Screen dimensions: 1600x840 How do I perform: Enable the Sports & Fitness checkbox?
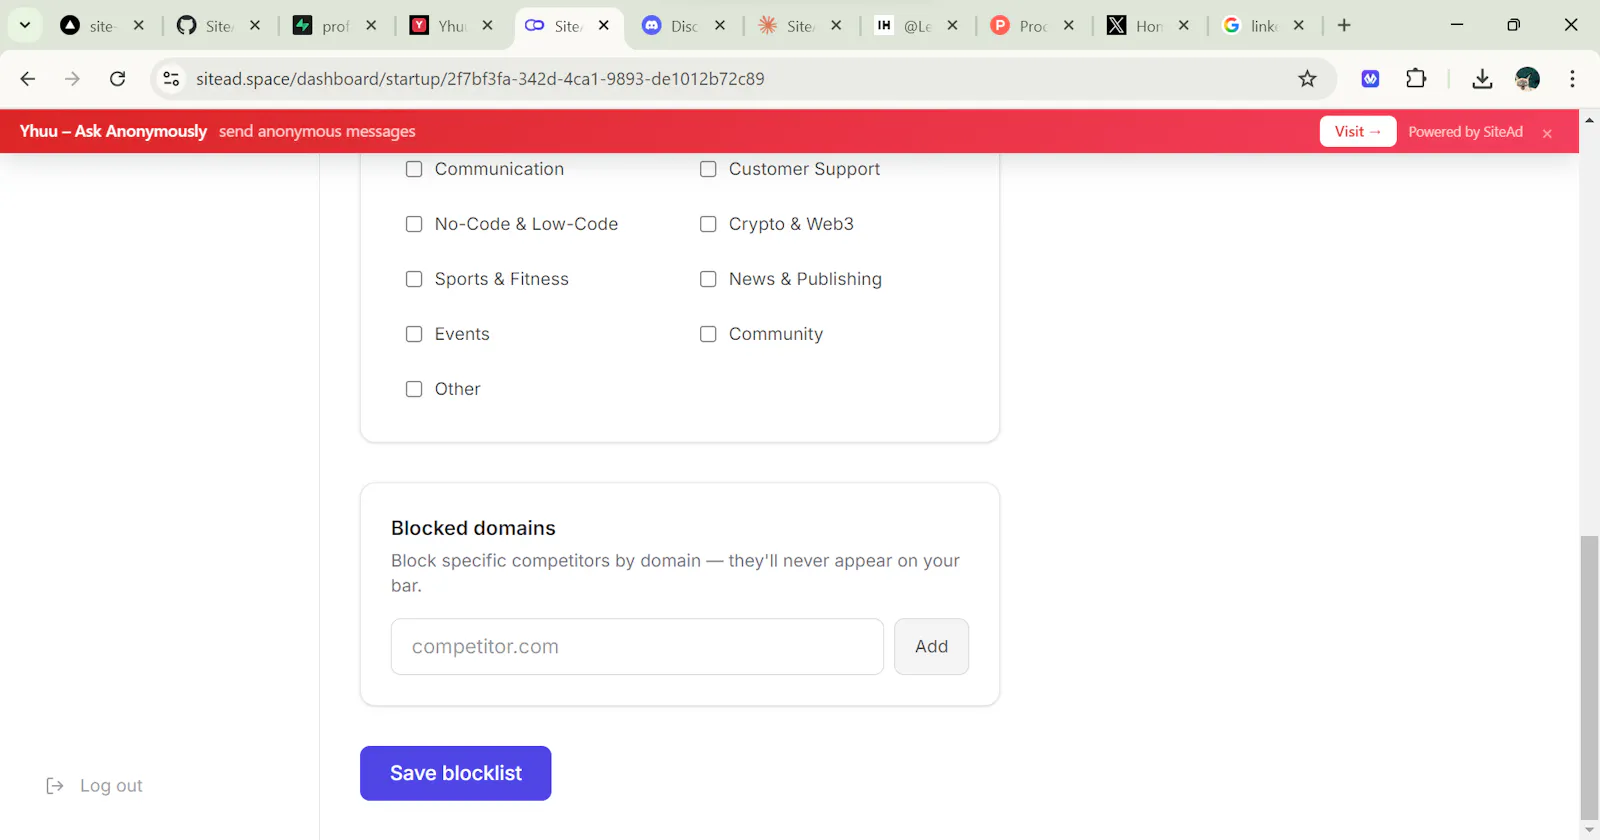click(414, 279)
